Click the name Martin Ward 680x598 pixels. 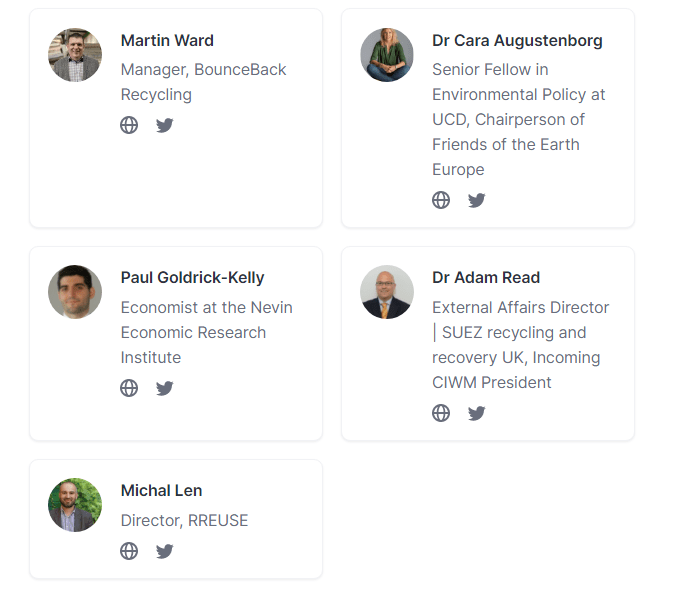[167, 40]
